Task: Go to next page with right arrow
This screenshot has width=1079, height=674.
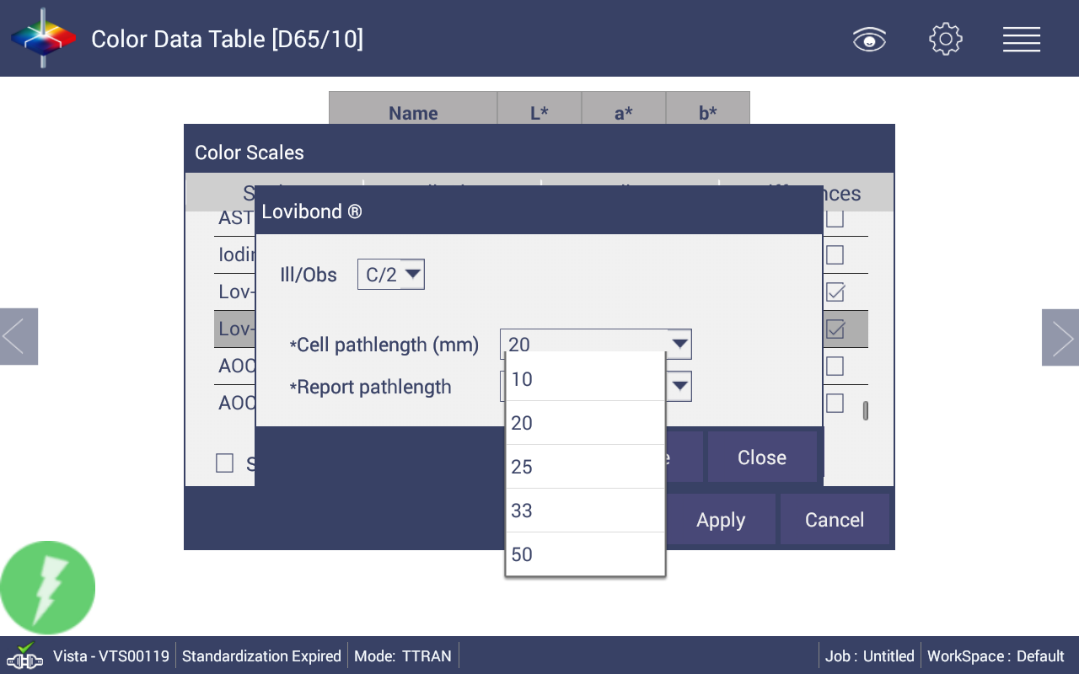Action: 1060,337
